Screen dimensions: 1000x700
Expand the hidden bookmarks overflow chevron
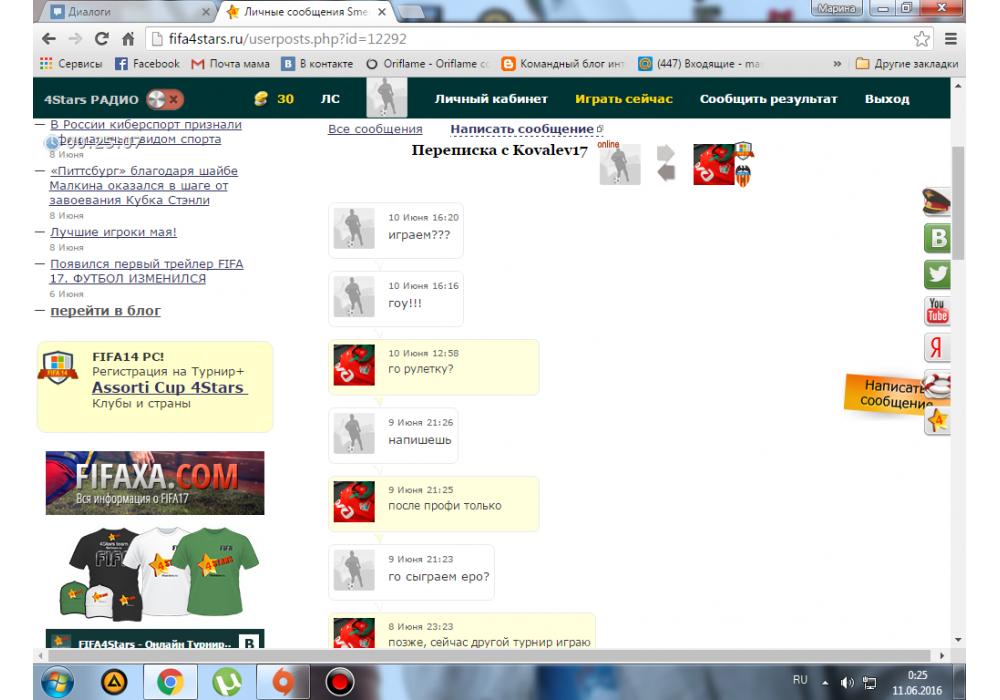[836, 64]
